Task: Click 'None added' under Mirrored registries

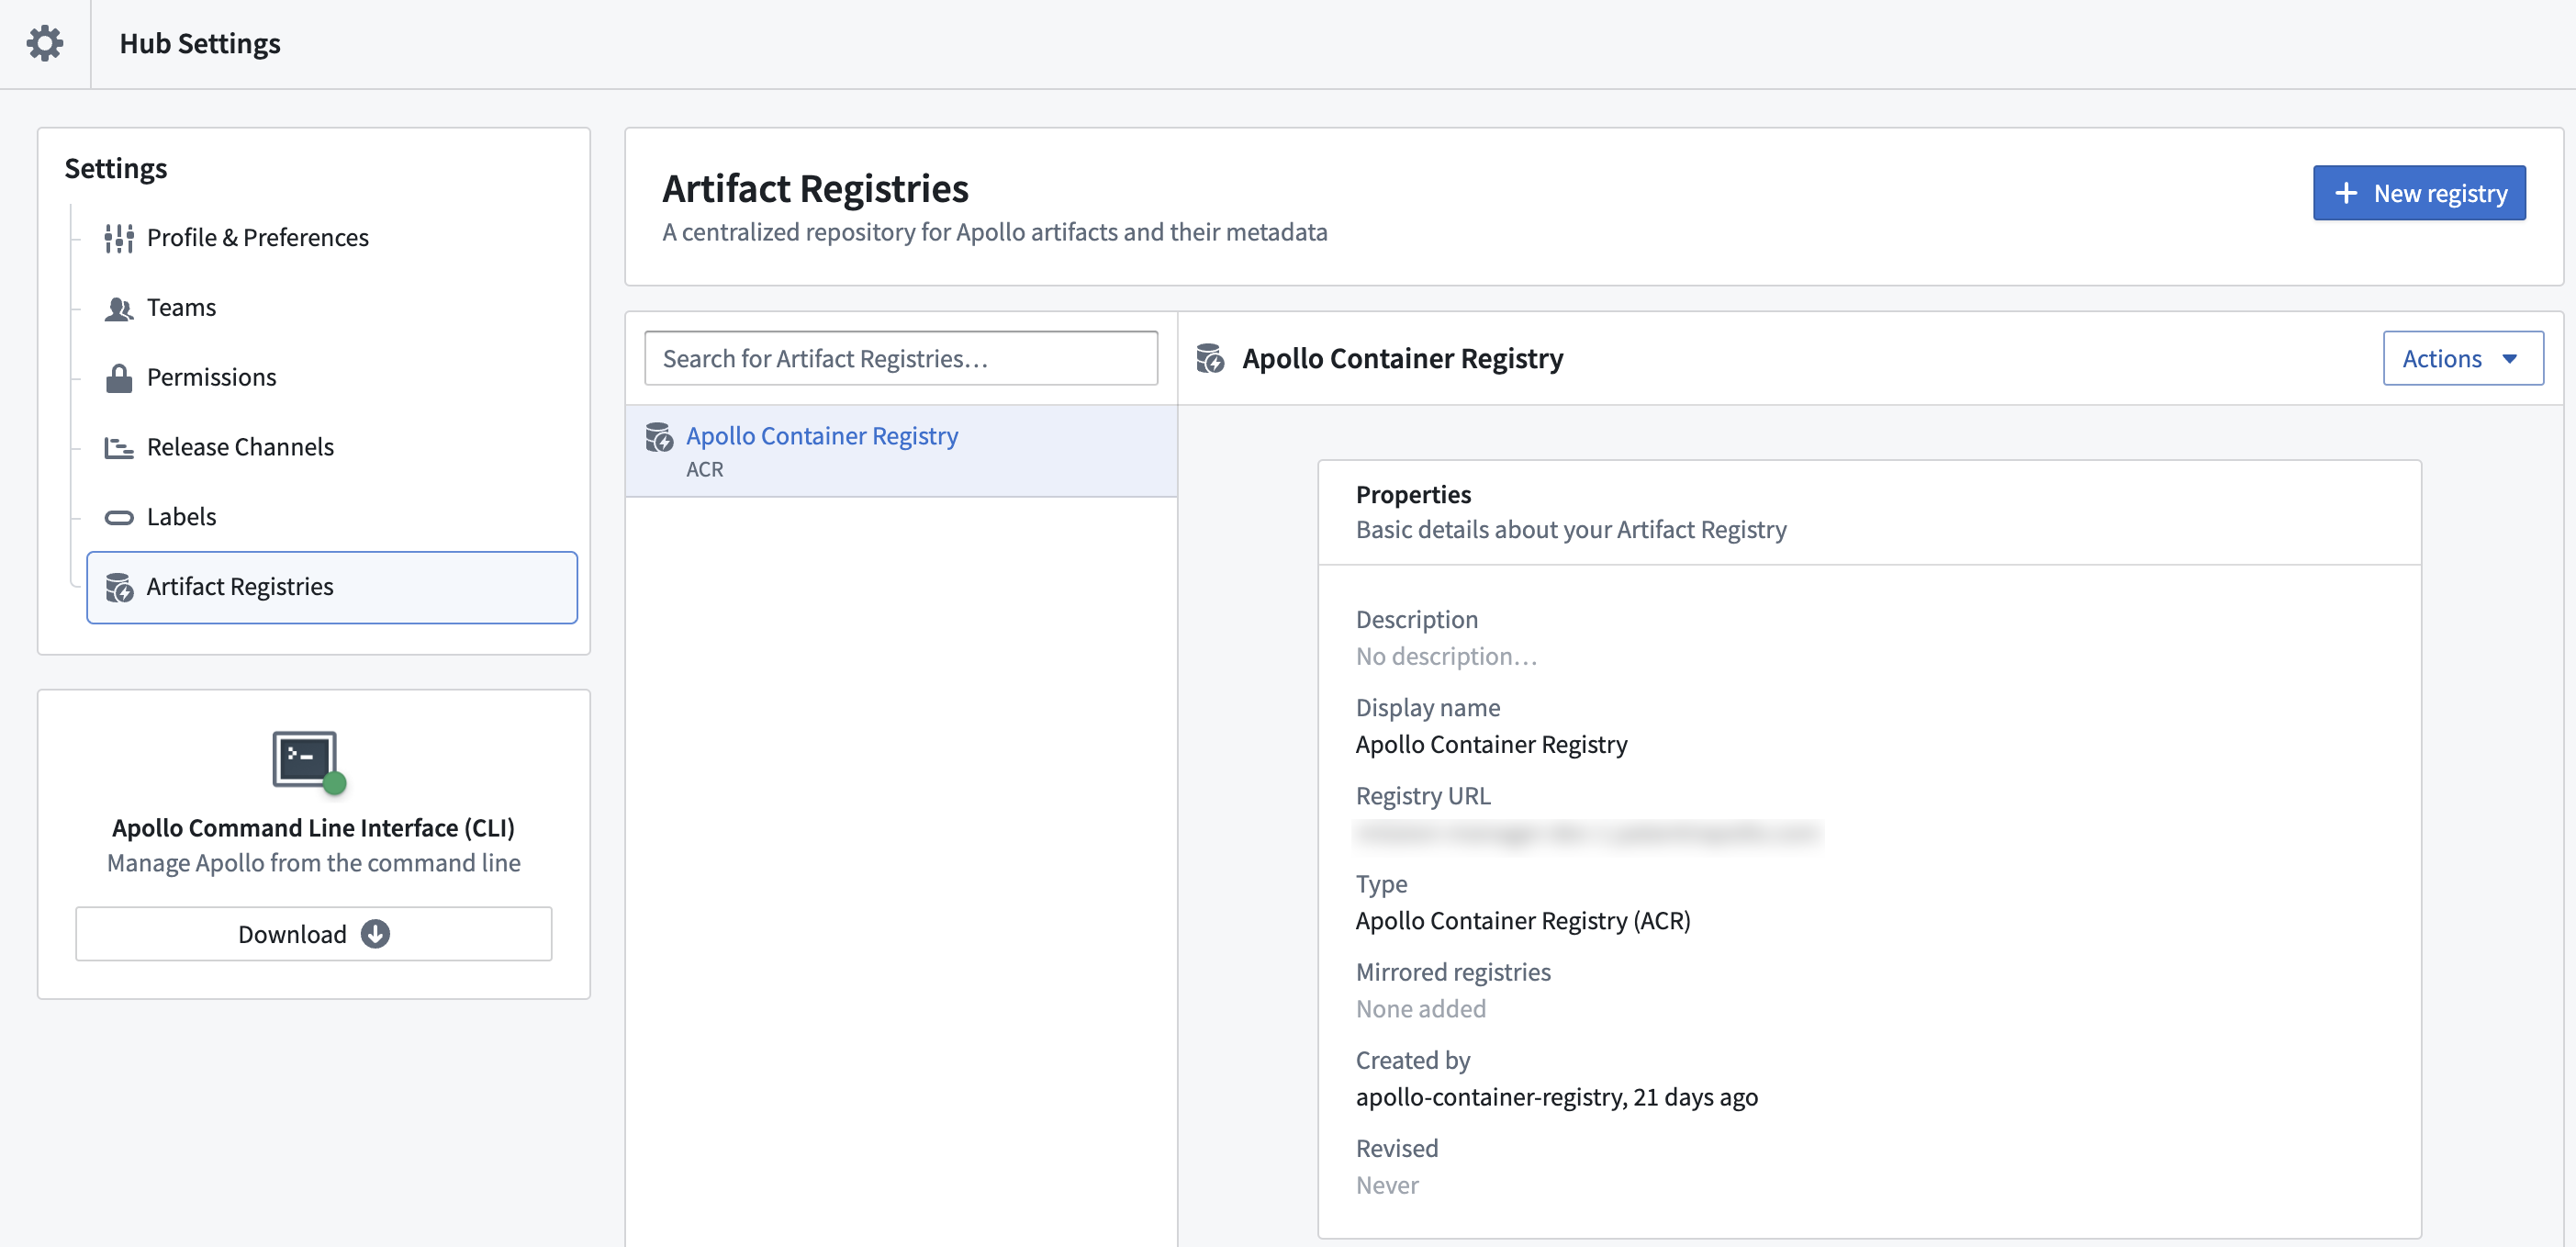Action: 1421,1008
